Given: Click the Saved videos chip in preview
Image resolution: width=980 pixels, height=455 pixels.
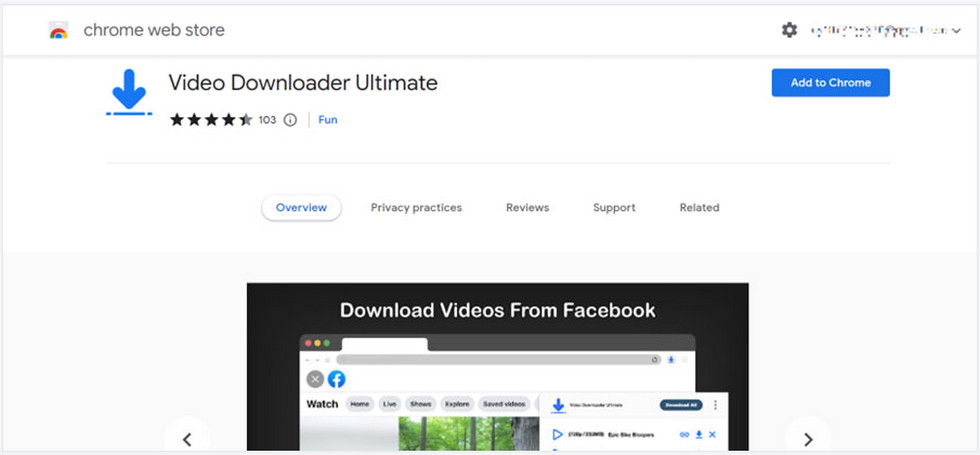Looking at the screenshot, I should tap(504, 404).
